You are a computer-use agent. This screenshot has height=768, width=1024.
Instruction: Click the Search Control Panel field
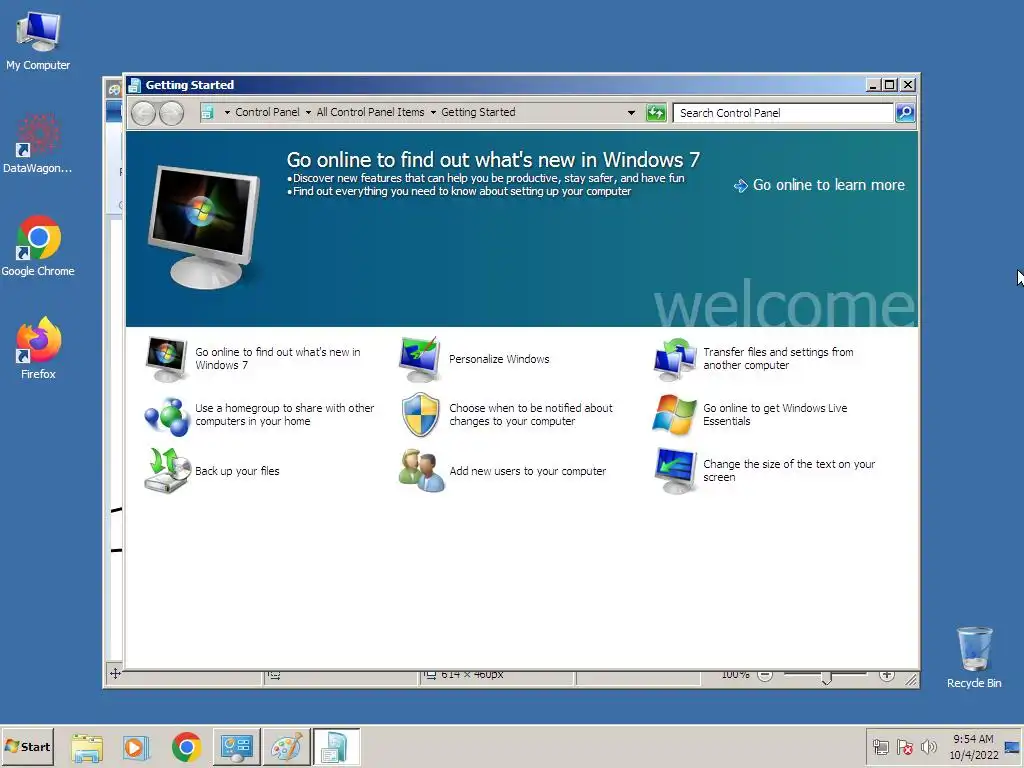[x=783, y=113]
